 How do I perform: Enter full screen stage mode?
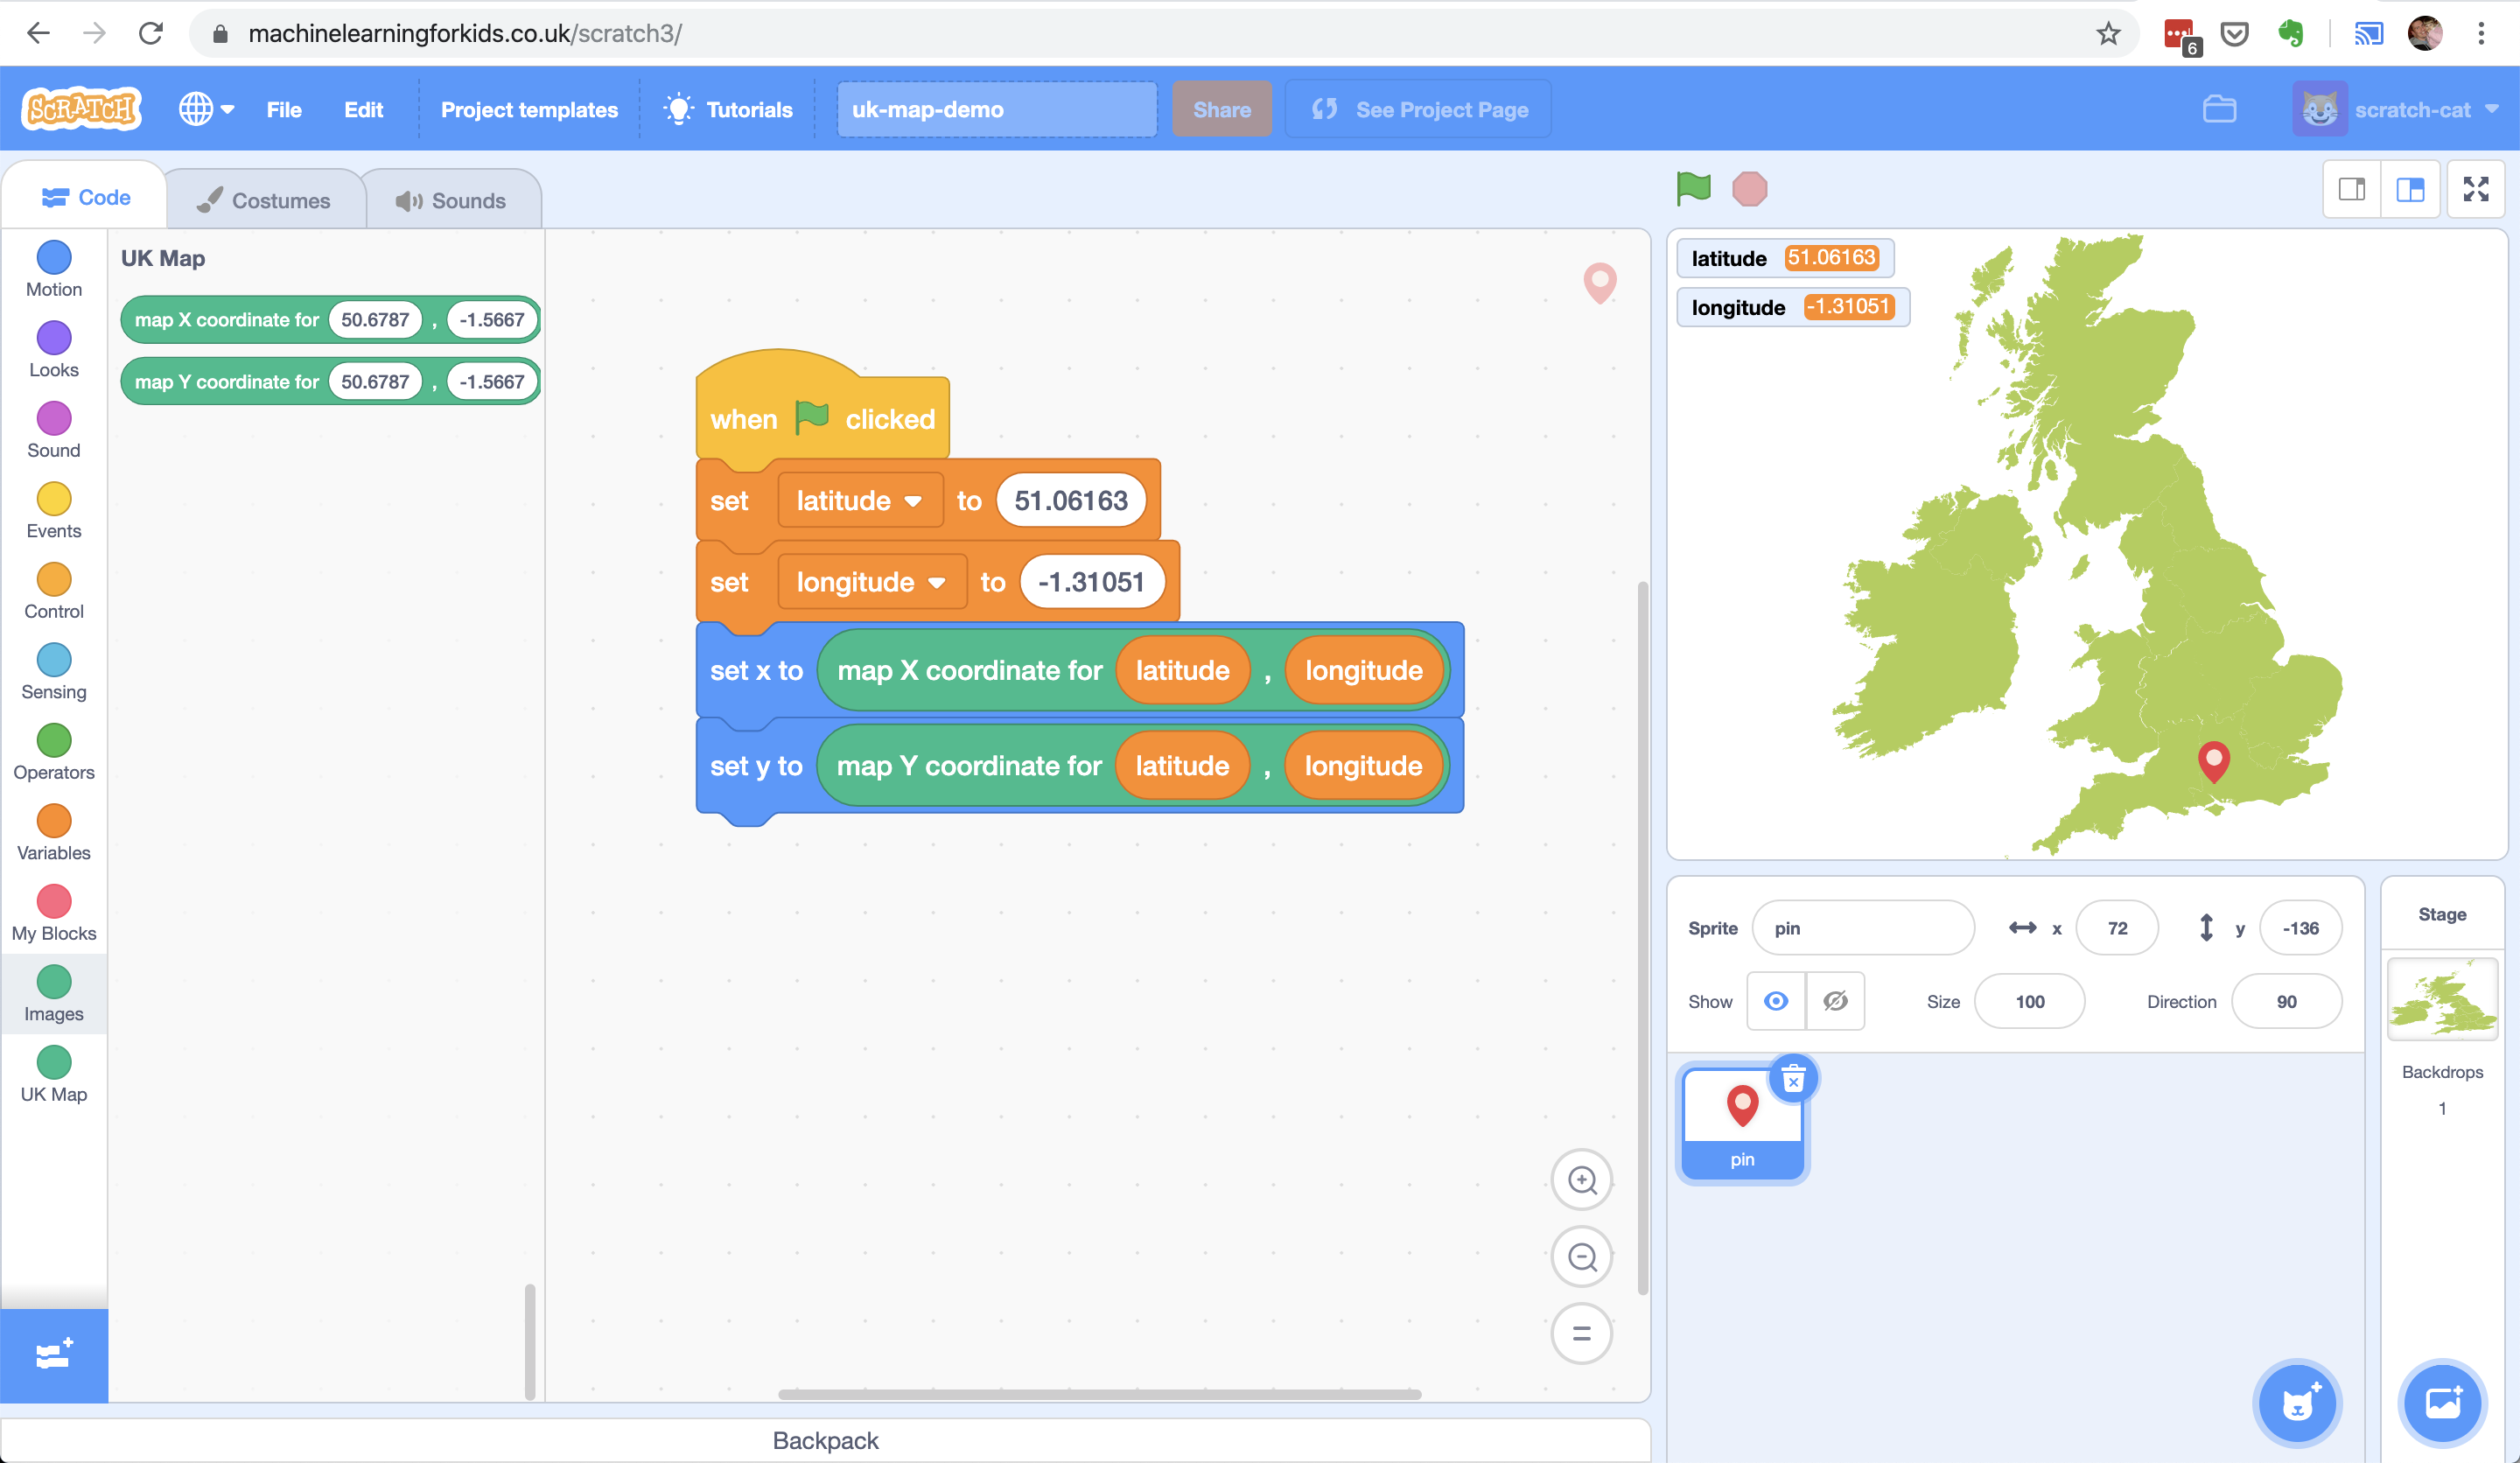2475,189
